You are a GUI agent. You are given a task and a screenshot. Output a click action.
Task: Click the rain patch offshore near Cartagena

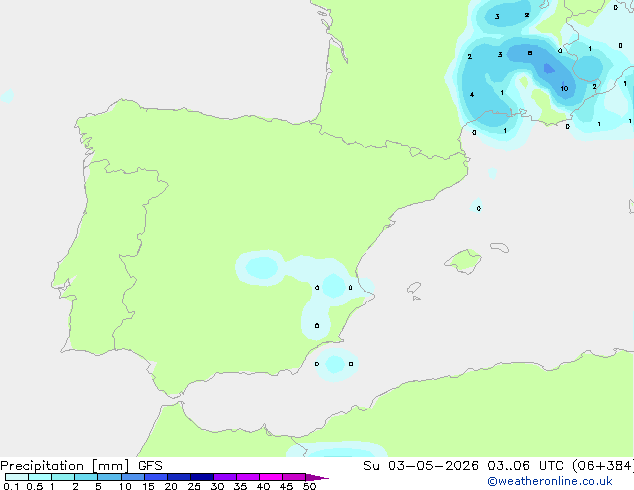pyautogui.click(x=335, y=364)
